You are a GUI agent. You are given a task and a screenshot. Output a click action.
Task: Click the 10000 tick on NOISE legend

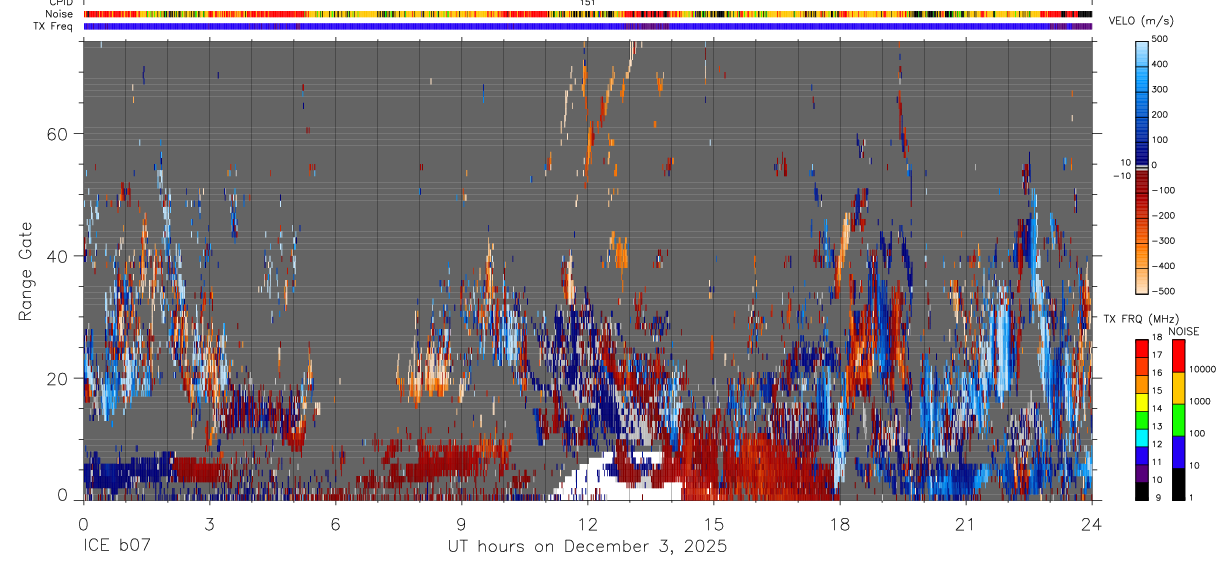tap(1202, 369)
